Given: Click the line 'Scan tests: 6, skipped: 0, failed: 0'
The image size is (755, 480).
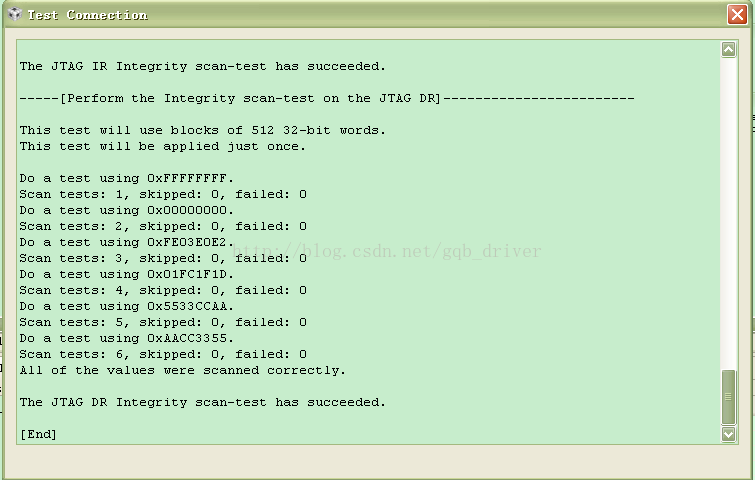Looking at the screenshot, I should [x=163, y=354].
